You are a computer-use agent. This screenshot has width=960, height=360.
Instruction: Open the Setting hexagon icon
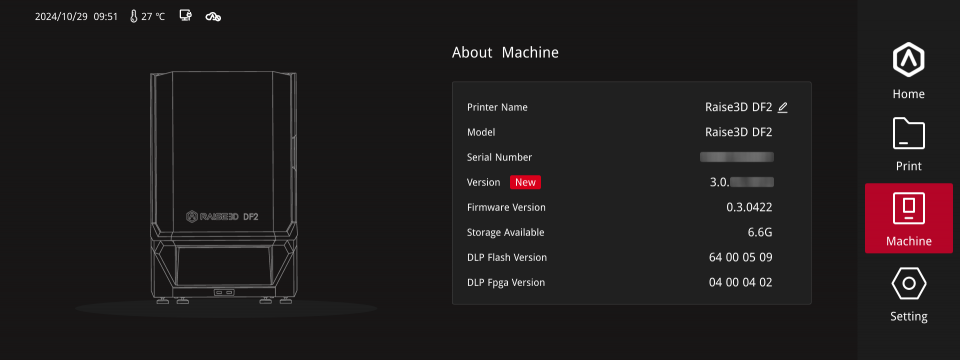[909, 284]
